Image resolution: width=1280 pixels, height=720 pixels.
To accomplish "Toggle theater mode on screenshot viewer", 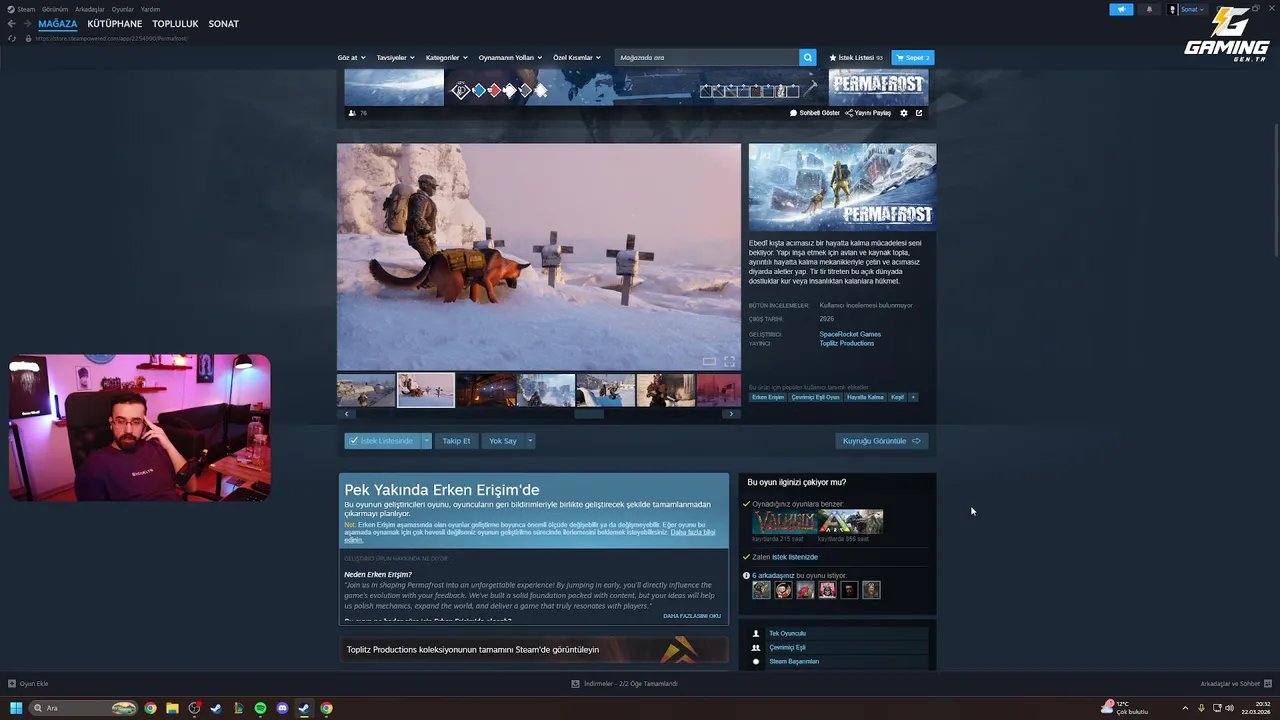I will 709,361.
